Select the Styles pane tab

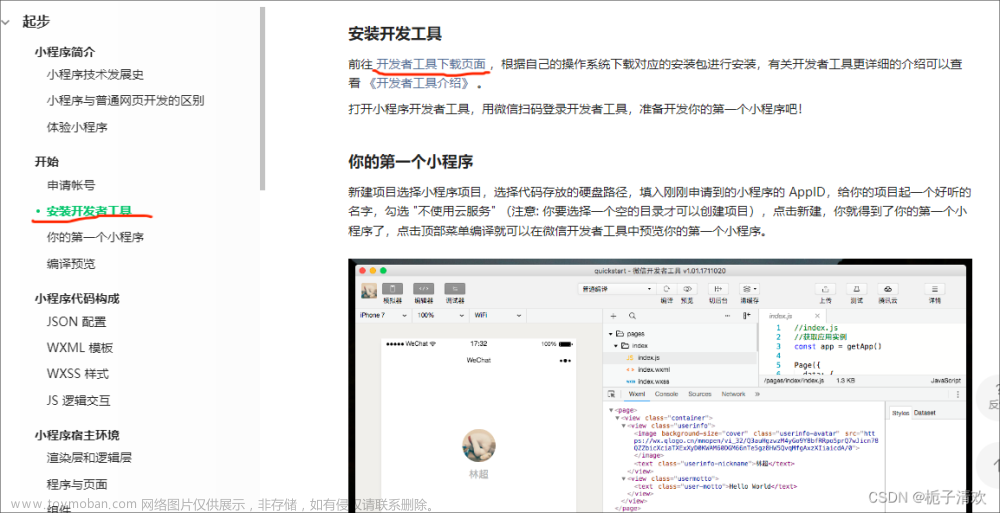(x=901, y=413)
